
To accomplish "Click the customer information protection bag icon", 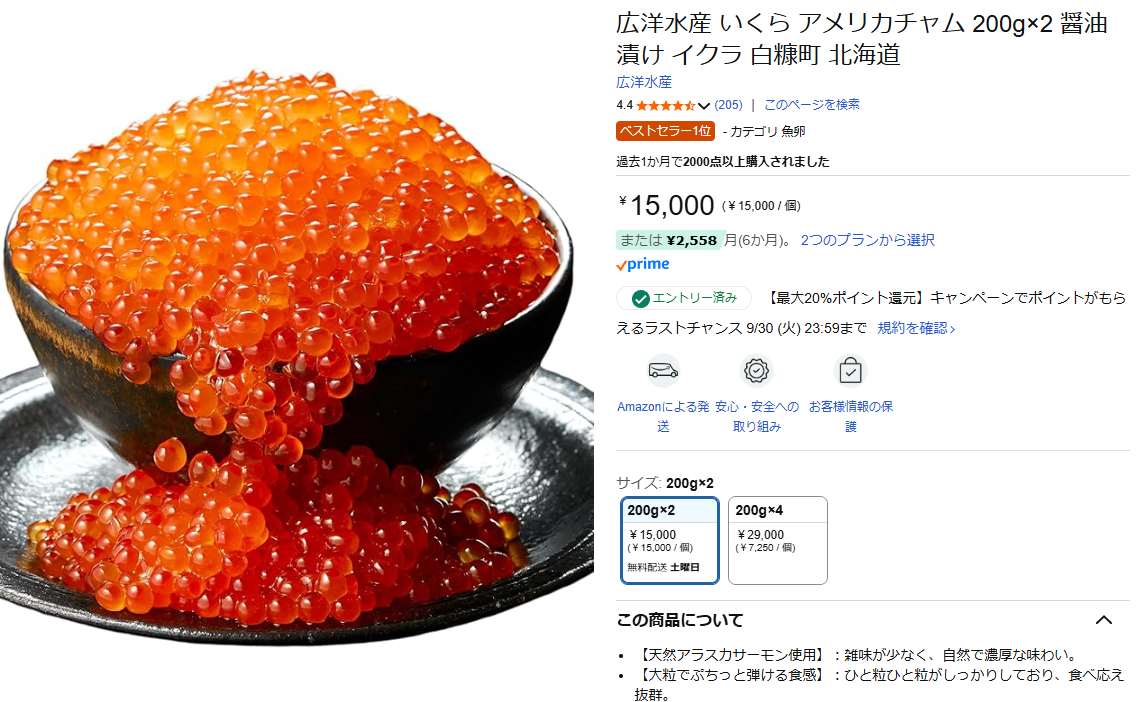I will 850,371.
